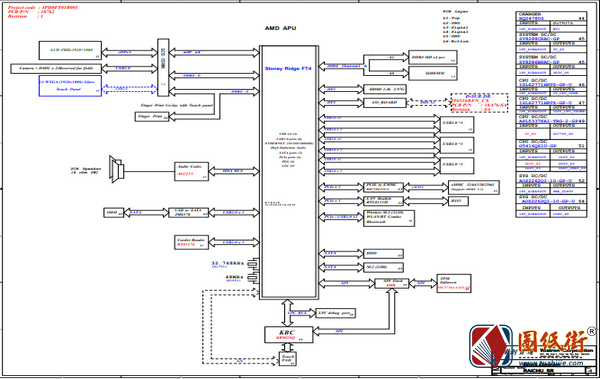Click the LPC debug port block
Screen dimensions: 600x379
click(336, 313)
